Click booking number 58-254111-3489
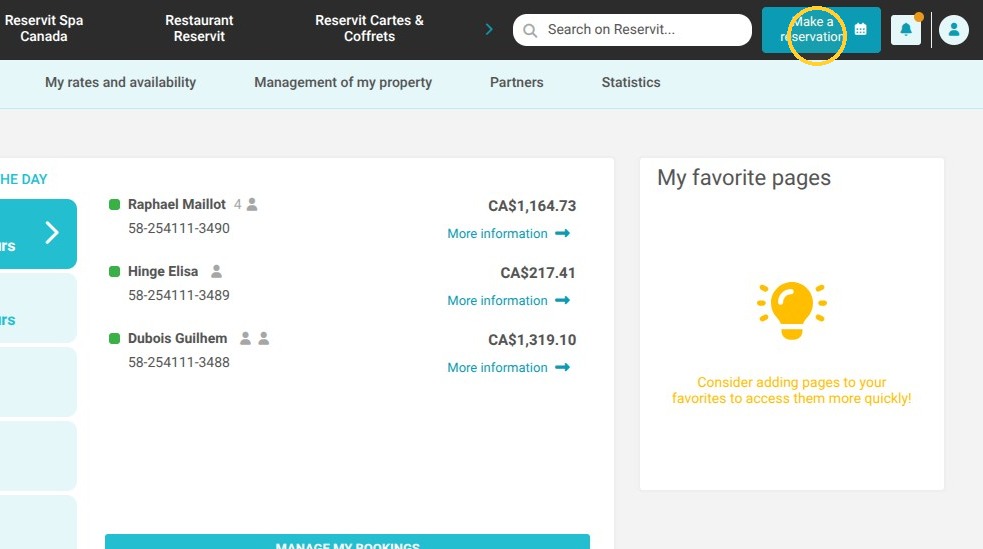The image size is (983, 549). pyautogui.click(x=179, y=295)
